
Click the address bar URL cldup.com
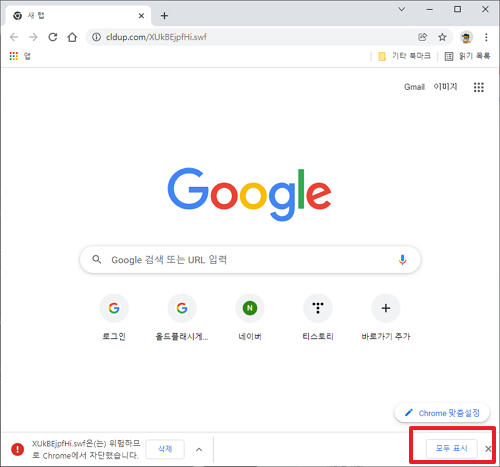(156, 37)
